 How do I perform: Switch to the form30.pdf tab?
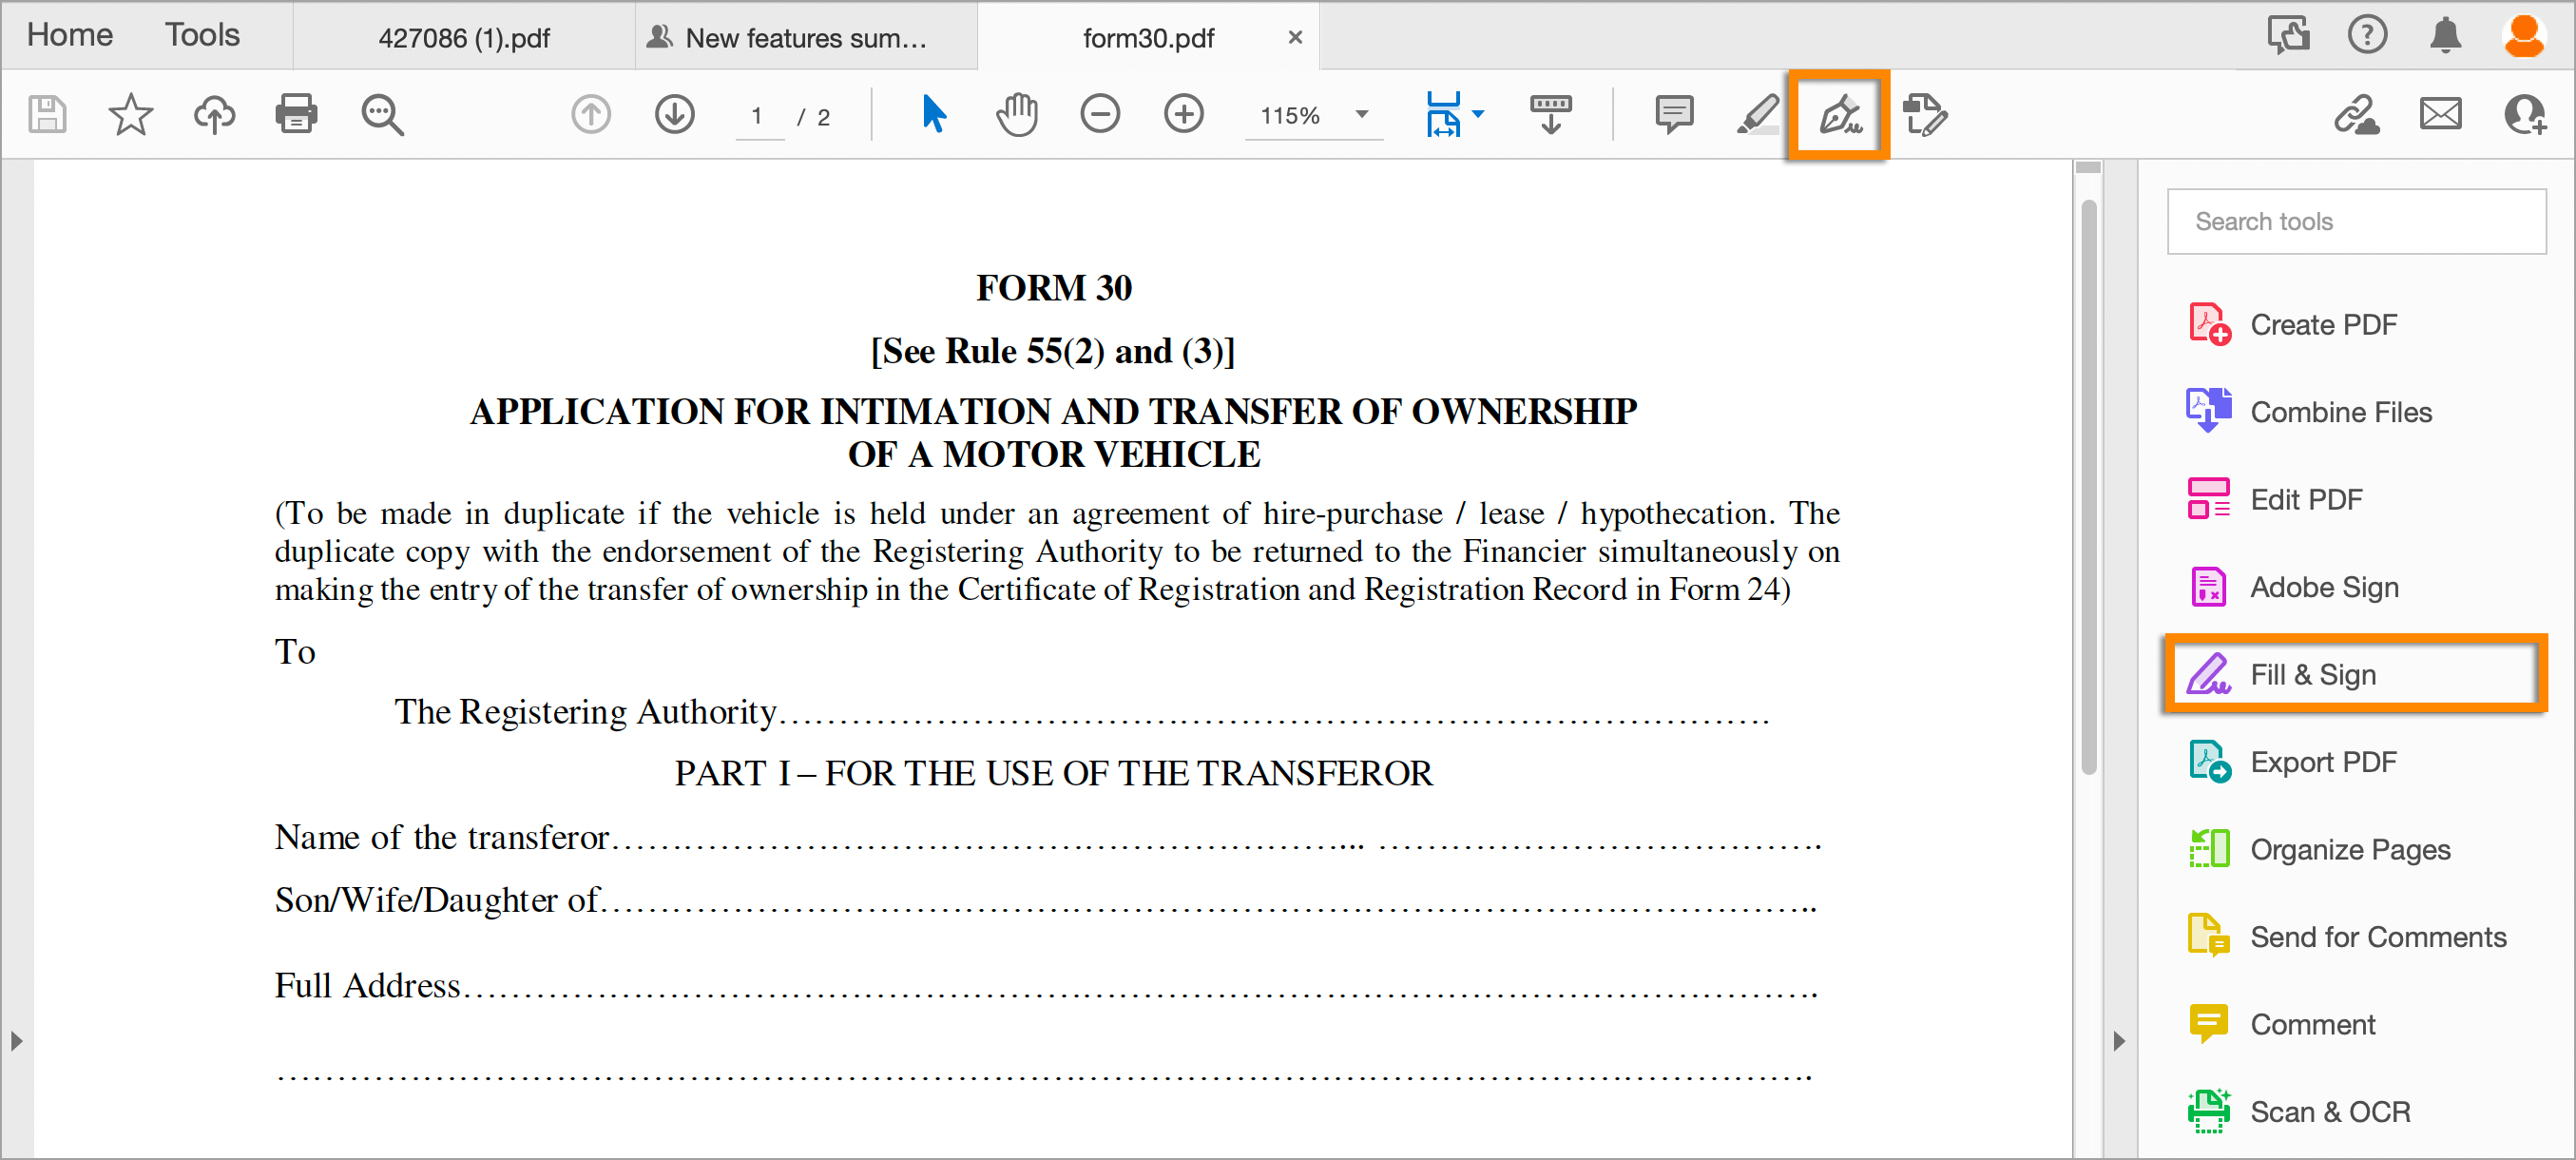[x=1150, y=29]
